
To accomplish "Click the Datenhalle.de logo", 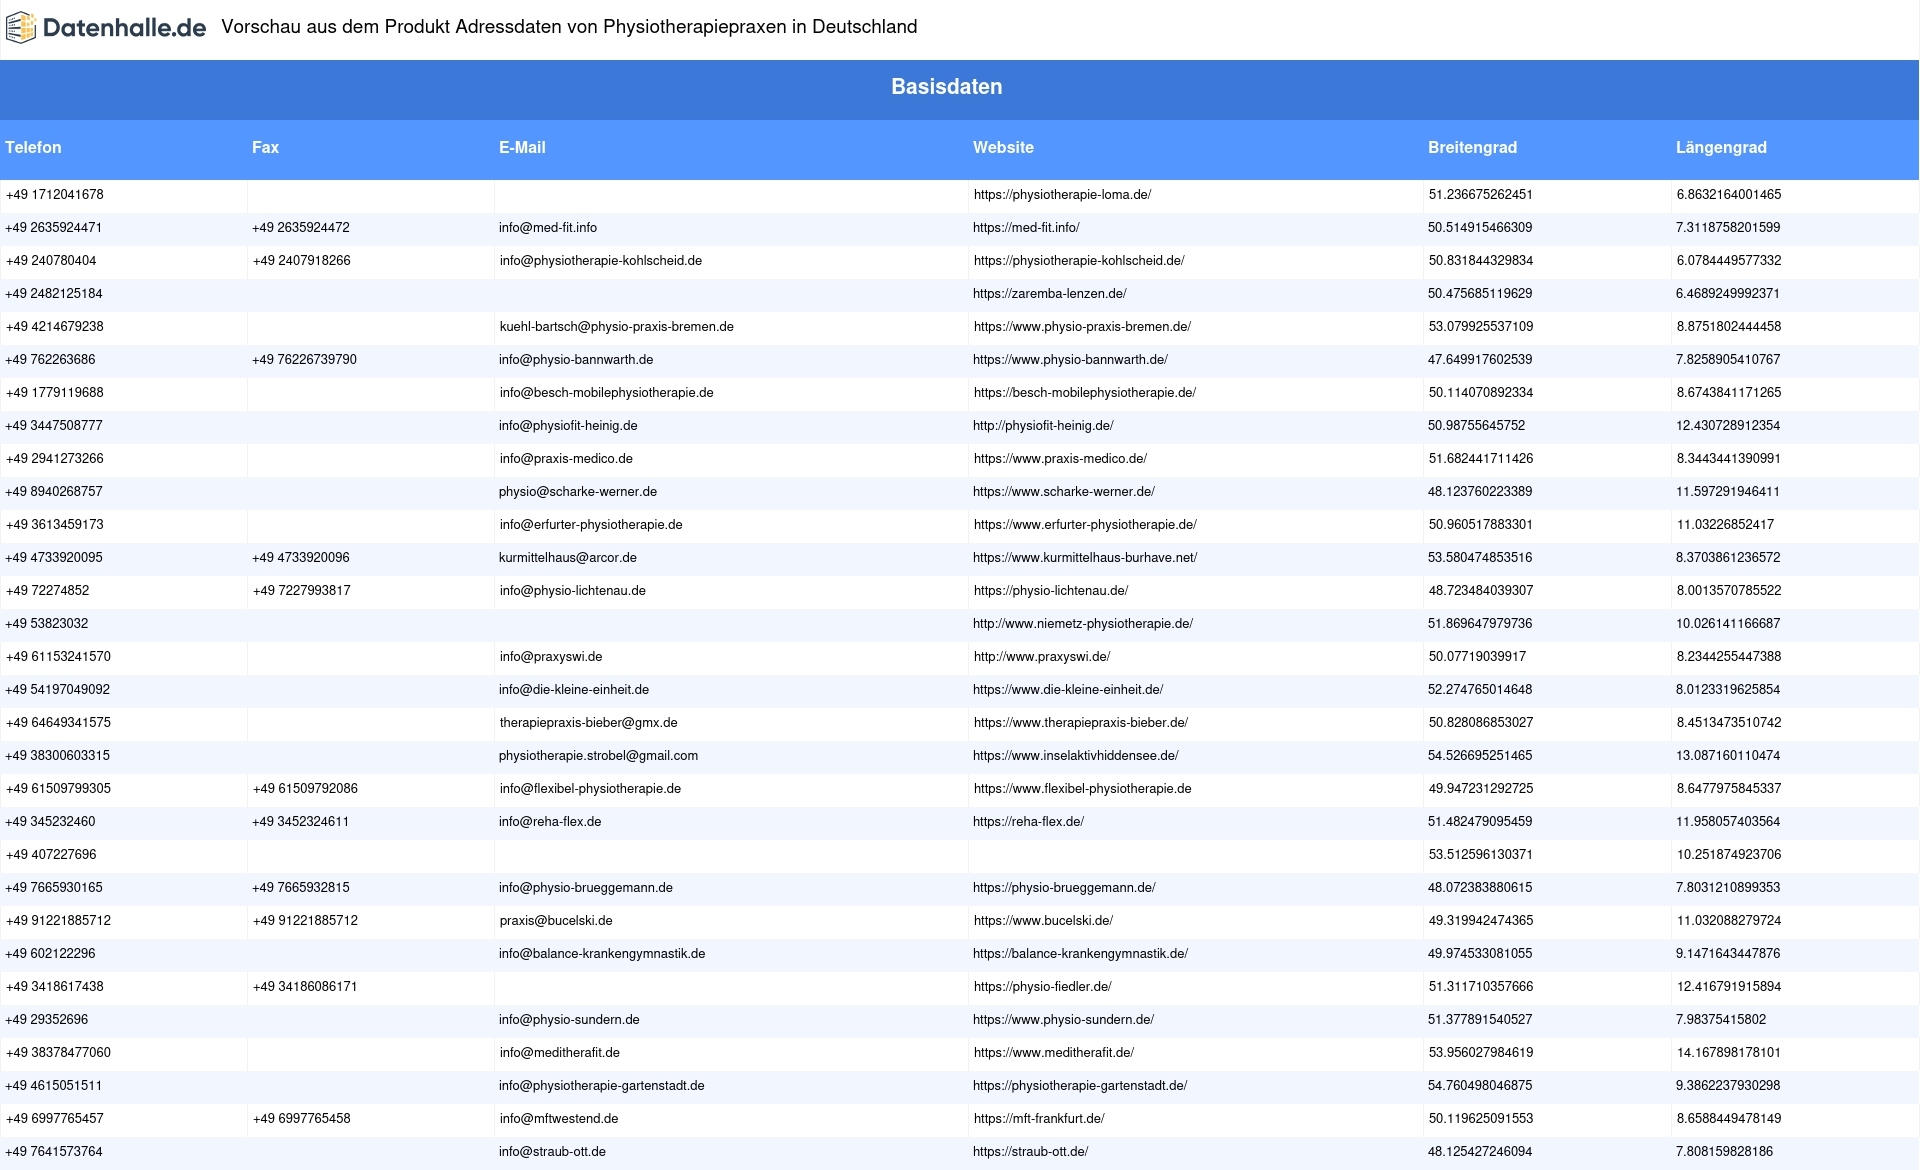I will pos(106,28).
